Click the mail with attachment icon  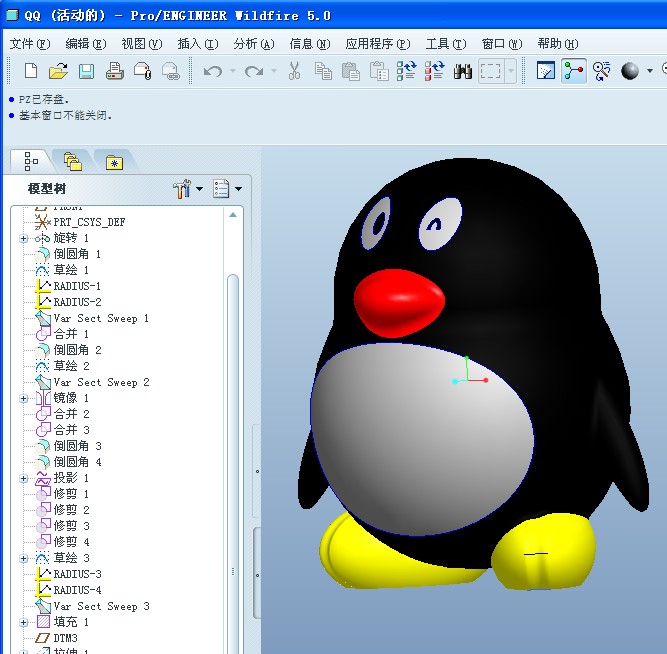coord(143,71)
